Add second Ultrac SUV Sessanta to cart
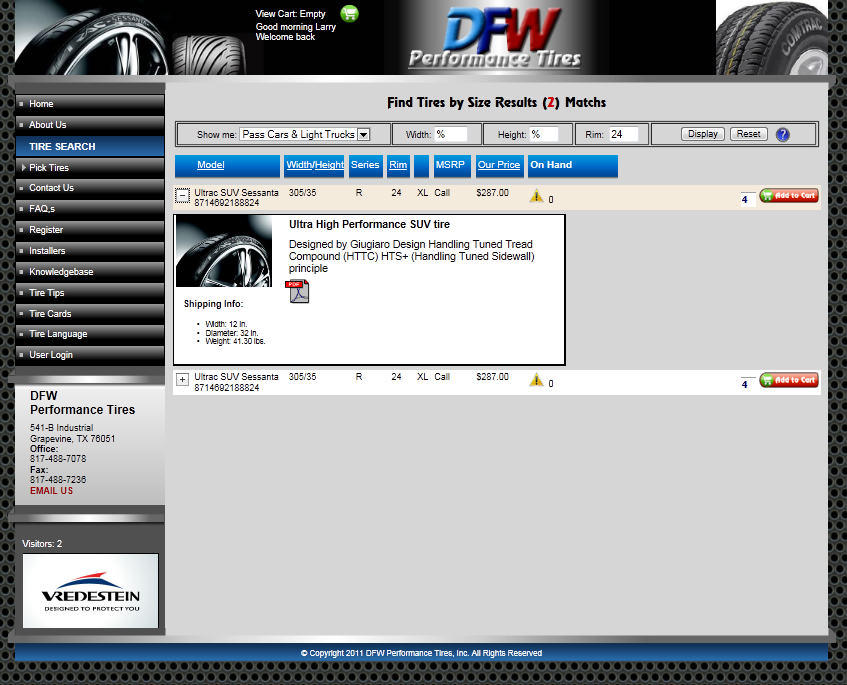The height and width of the screenshot is (685, 847). click(789, 380)
